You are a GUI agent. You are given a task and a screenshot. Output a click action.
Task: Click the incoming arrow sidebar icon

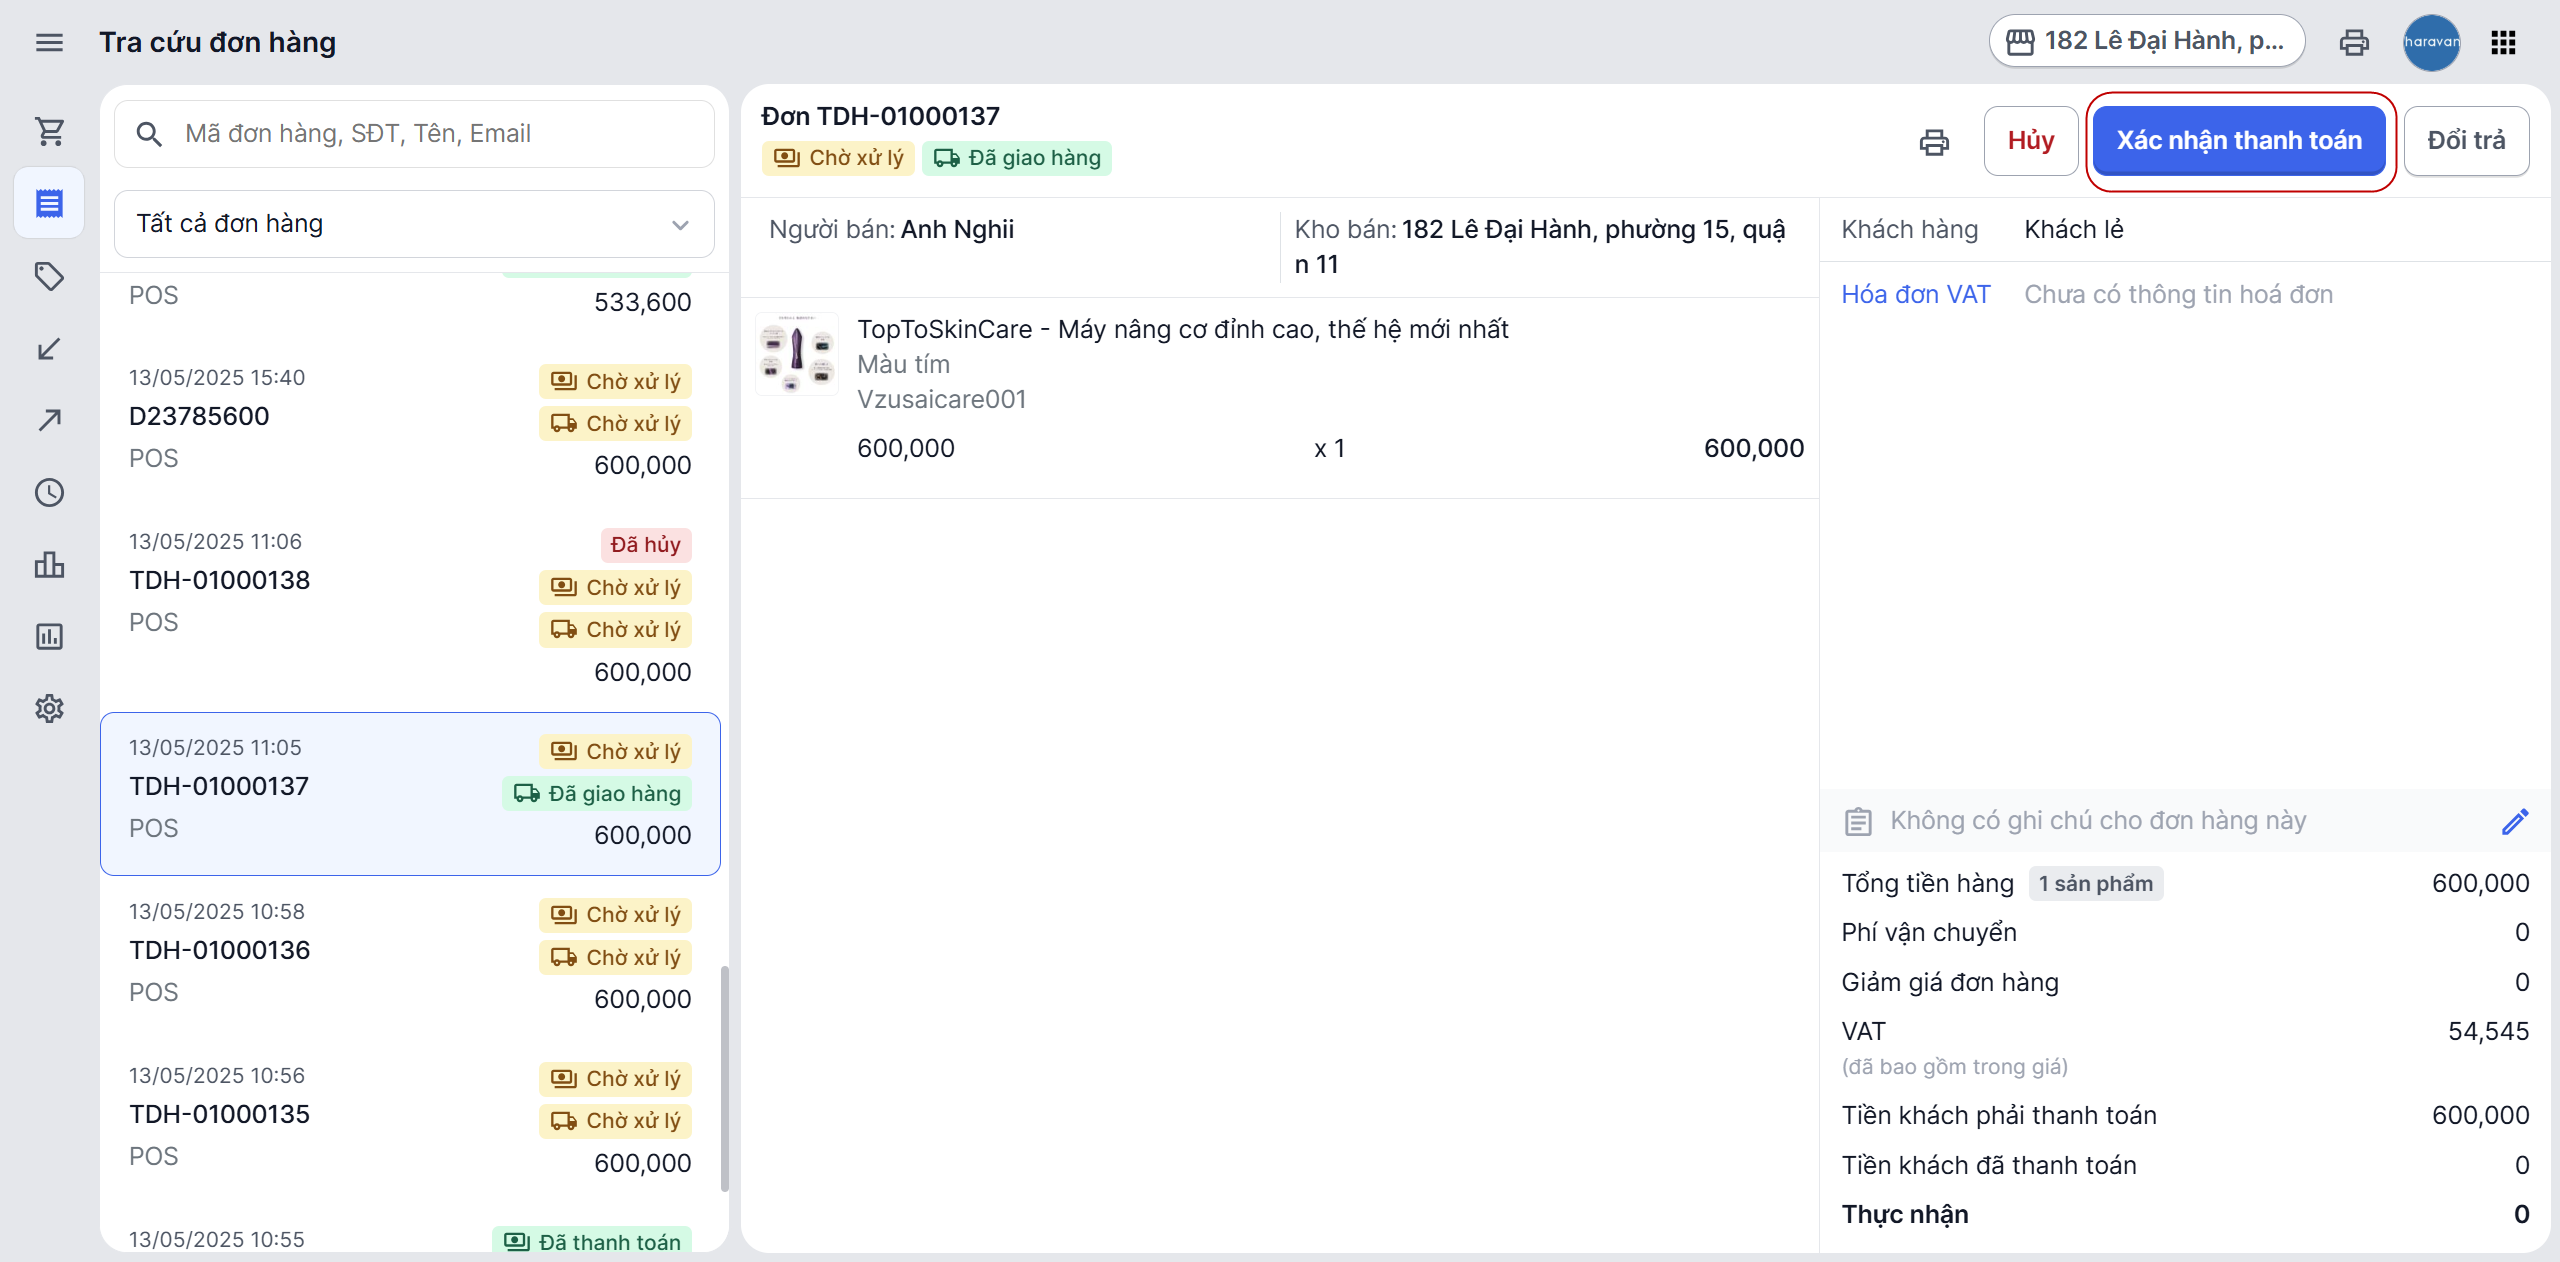(x=49, y=349)
